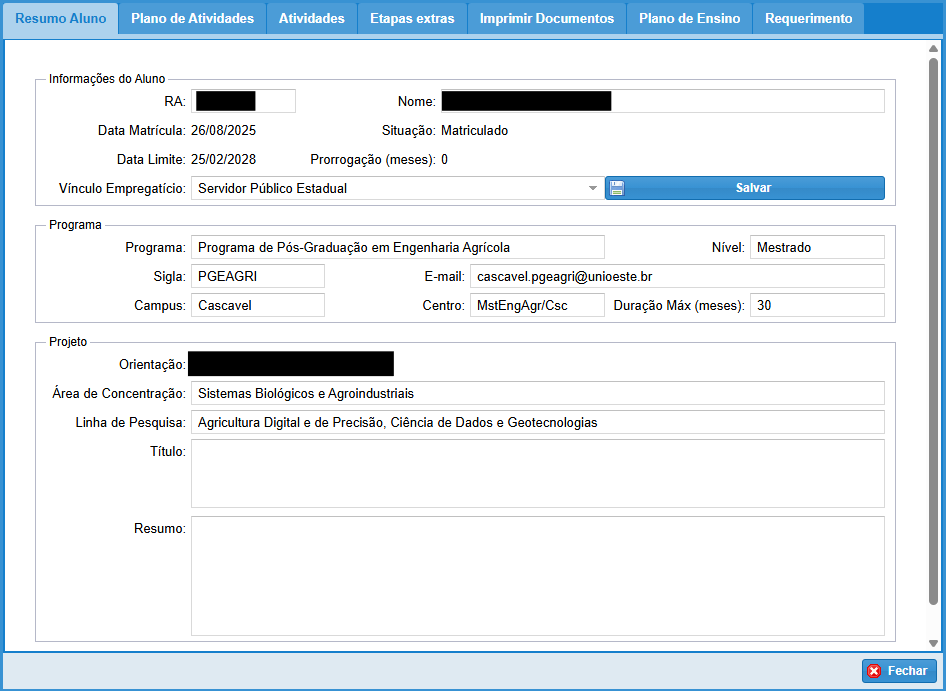Click the scrollbar down arrow
This screenshot has height=691, width=946.
pos(934,643)
